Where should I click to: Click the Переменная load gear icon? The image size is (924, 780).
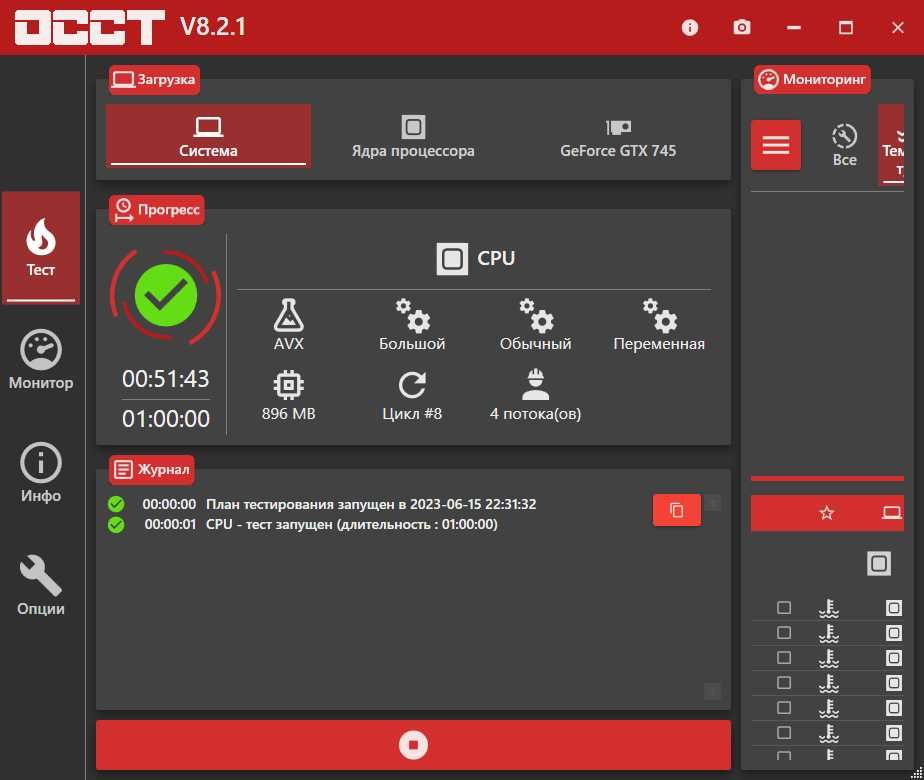(x=659, y=315)
